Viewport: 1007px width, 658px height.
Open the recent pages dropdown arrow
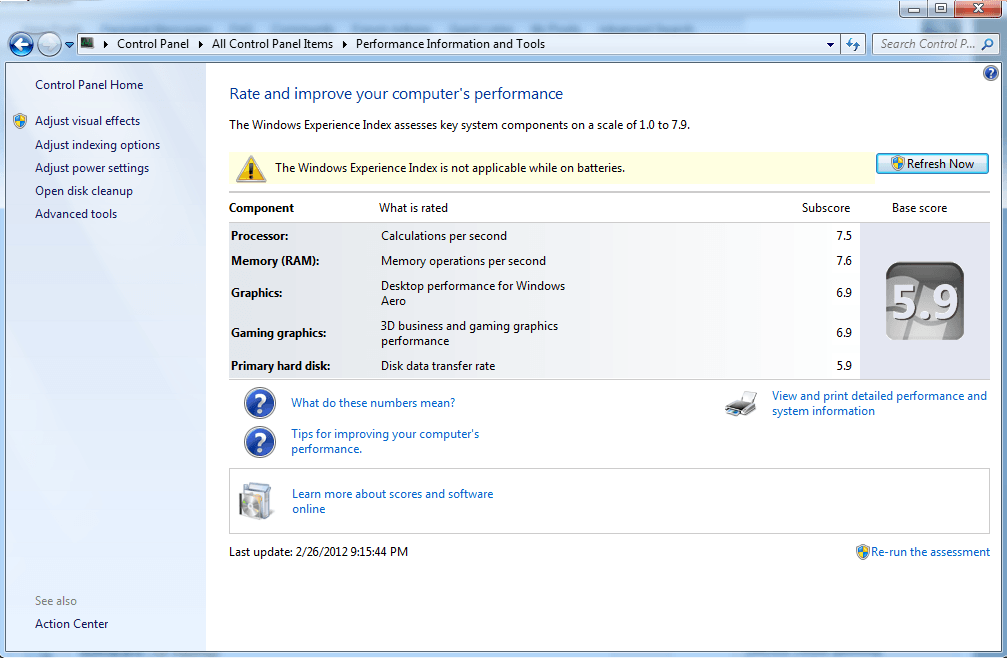click(69, 44)
